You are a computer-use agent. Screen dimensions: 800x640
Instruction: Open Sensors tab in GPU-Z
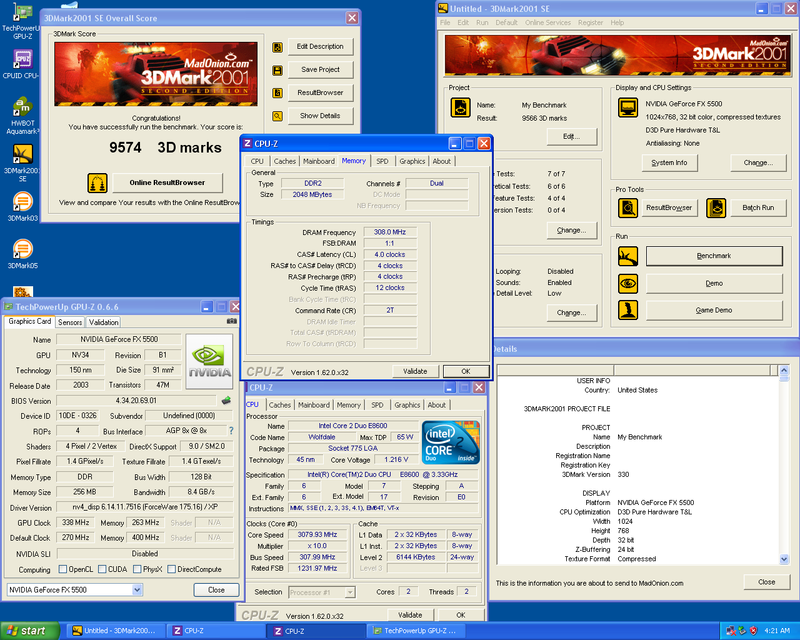tap(70, 323)
